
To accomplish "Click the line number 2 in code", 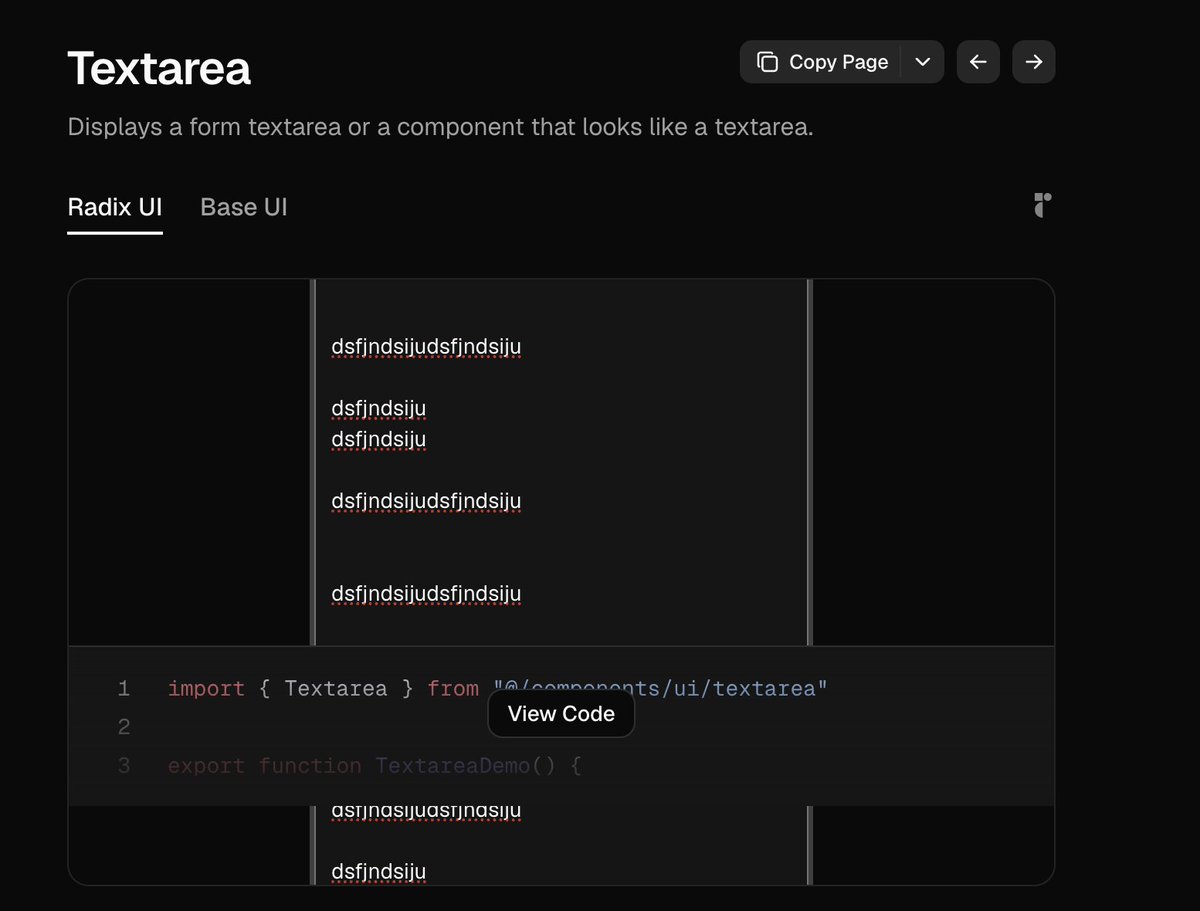I will coord(124,727).
